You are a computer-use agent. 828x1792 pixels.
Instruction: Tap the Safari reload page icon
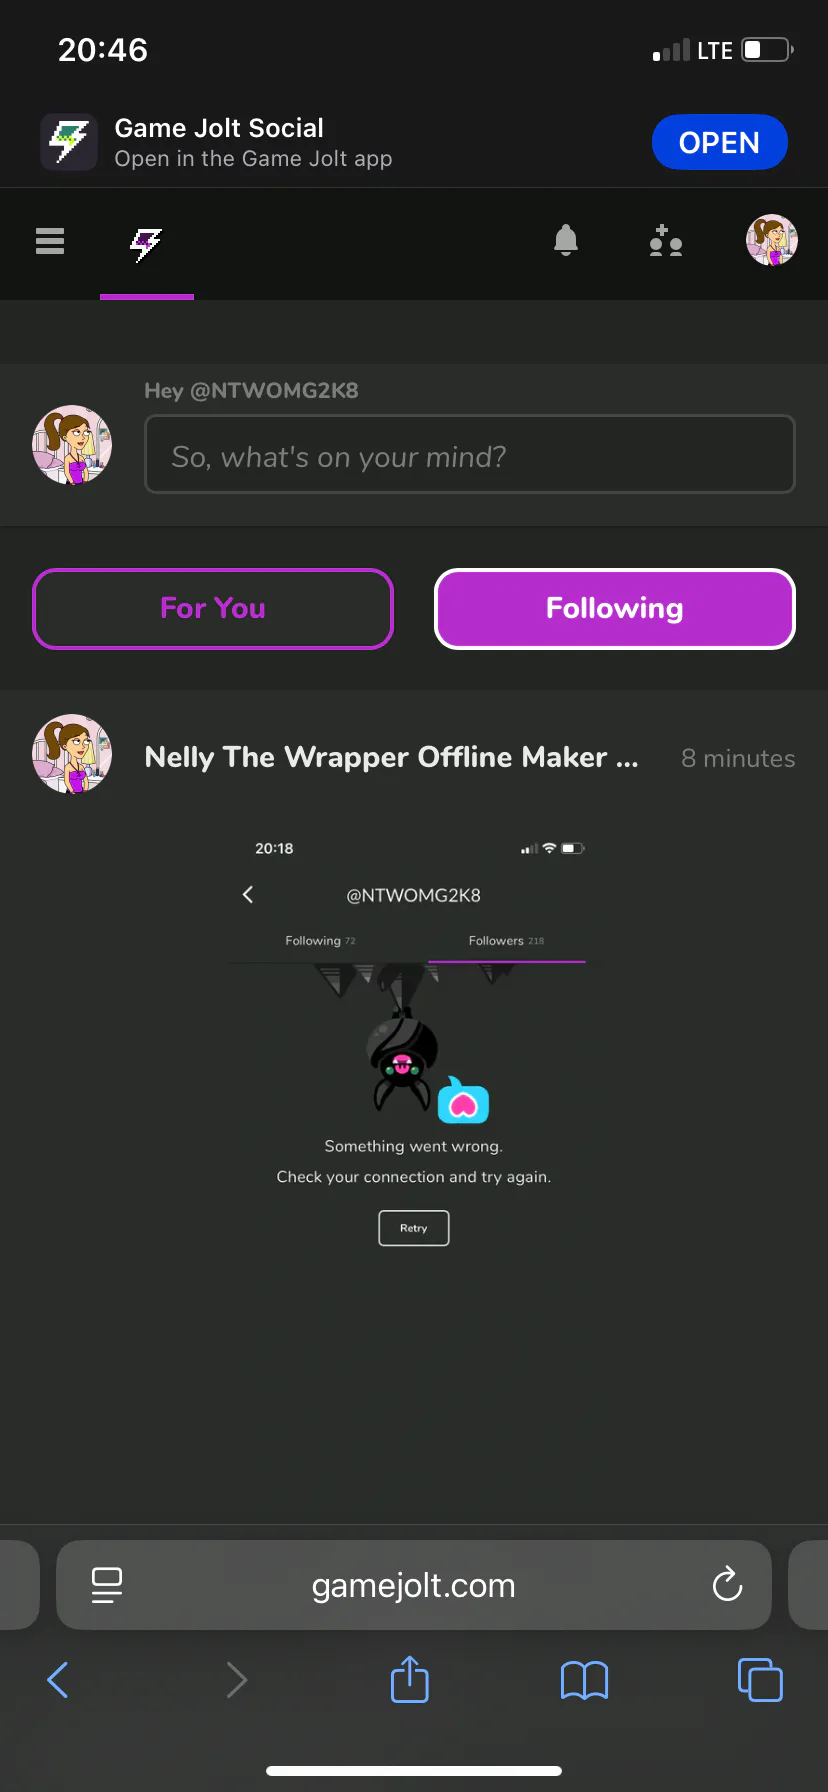point(727,1584)
